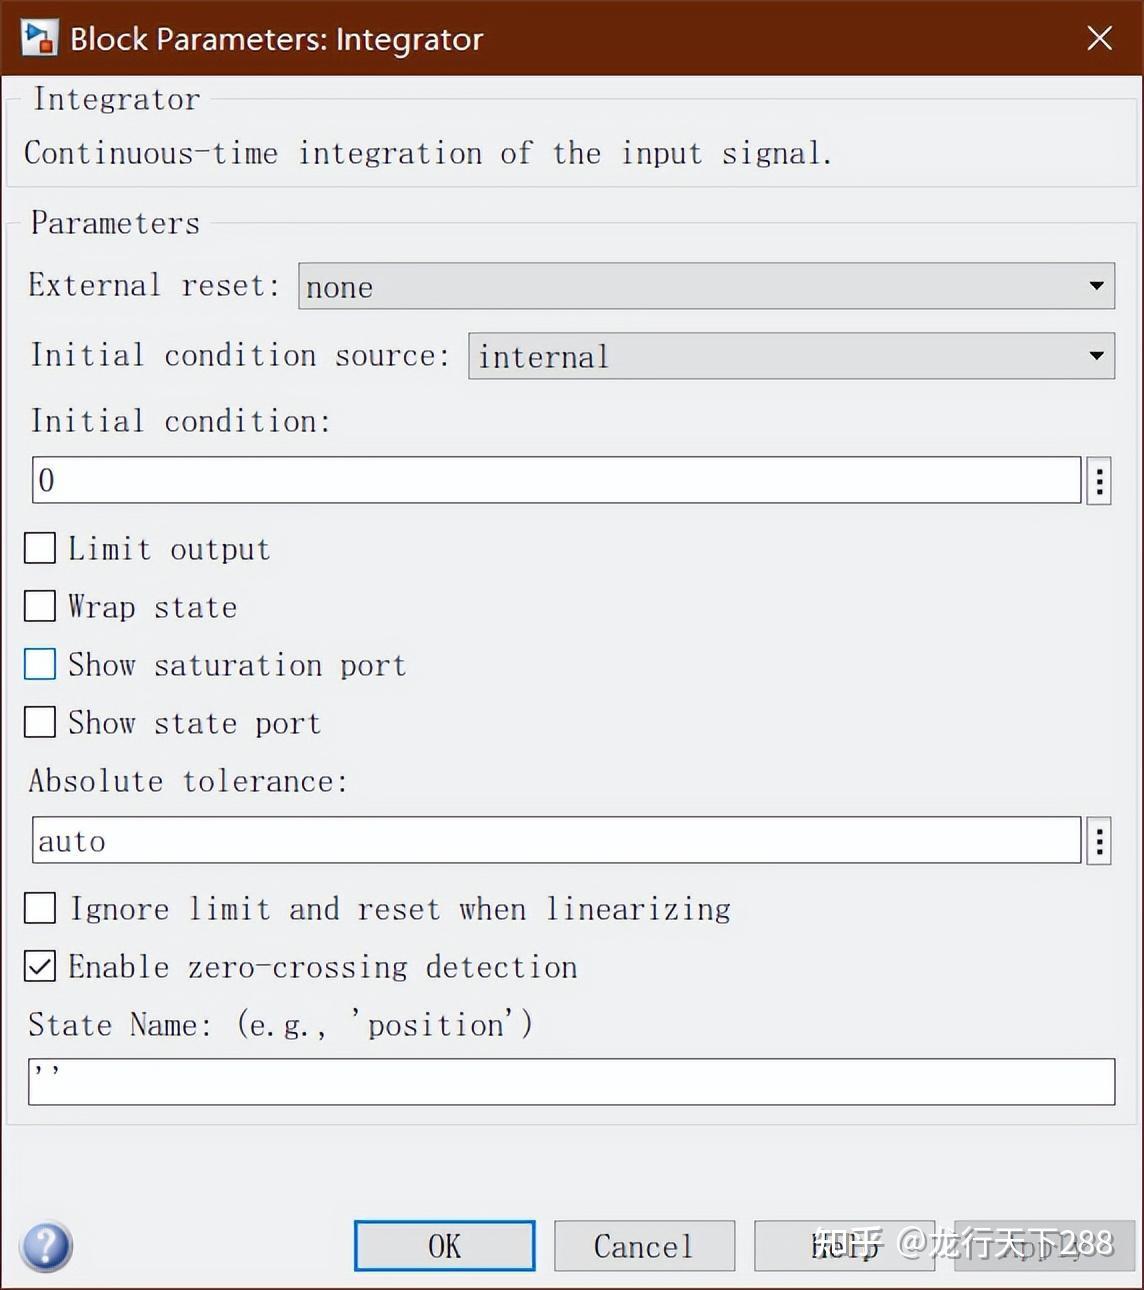Focus the Absolute tolerance text field

point(556,841)
